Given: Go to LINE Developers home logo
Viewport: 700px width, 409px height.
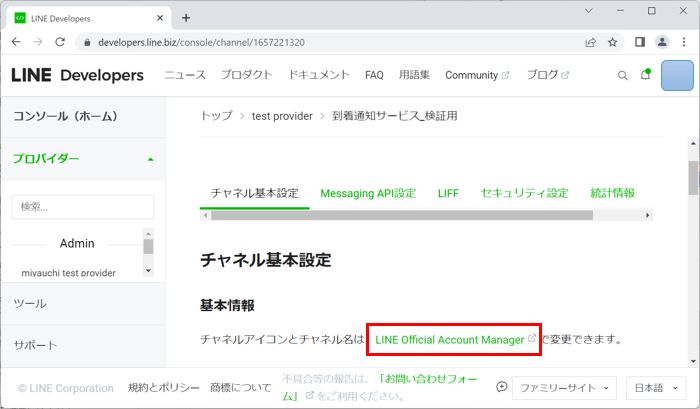Looking at the screenshot, I should [x=77, y=75].
